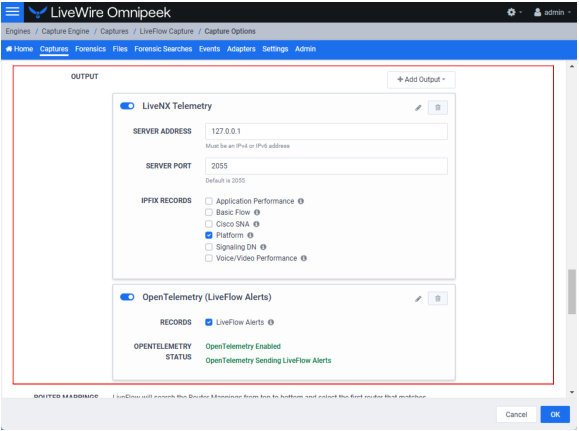Toggle the OpenTelemetry (LiveFlow Alerts) switch
This screenshot has height=431, width=579.
127,297
